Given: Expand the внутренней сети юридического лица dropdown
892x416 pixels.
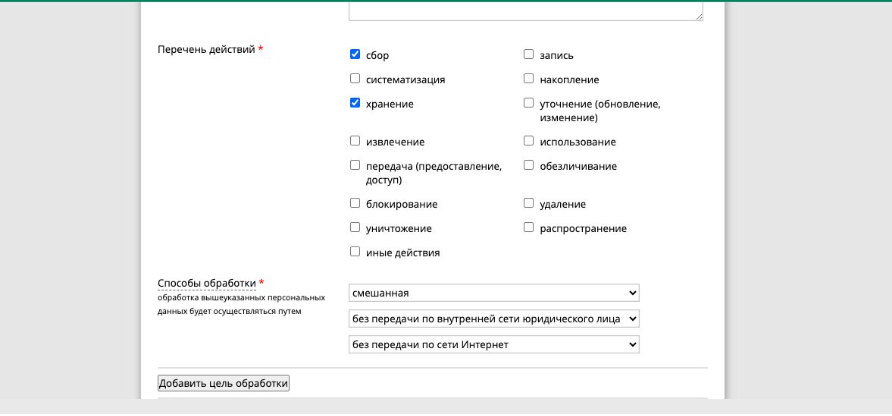Looking at the screenshot, I should click(494, 319).
